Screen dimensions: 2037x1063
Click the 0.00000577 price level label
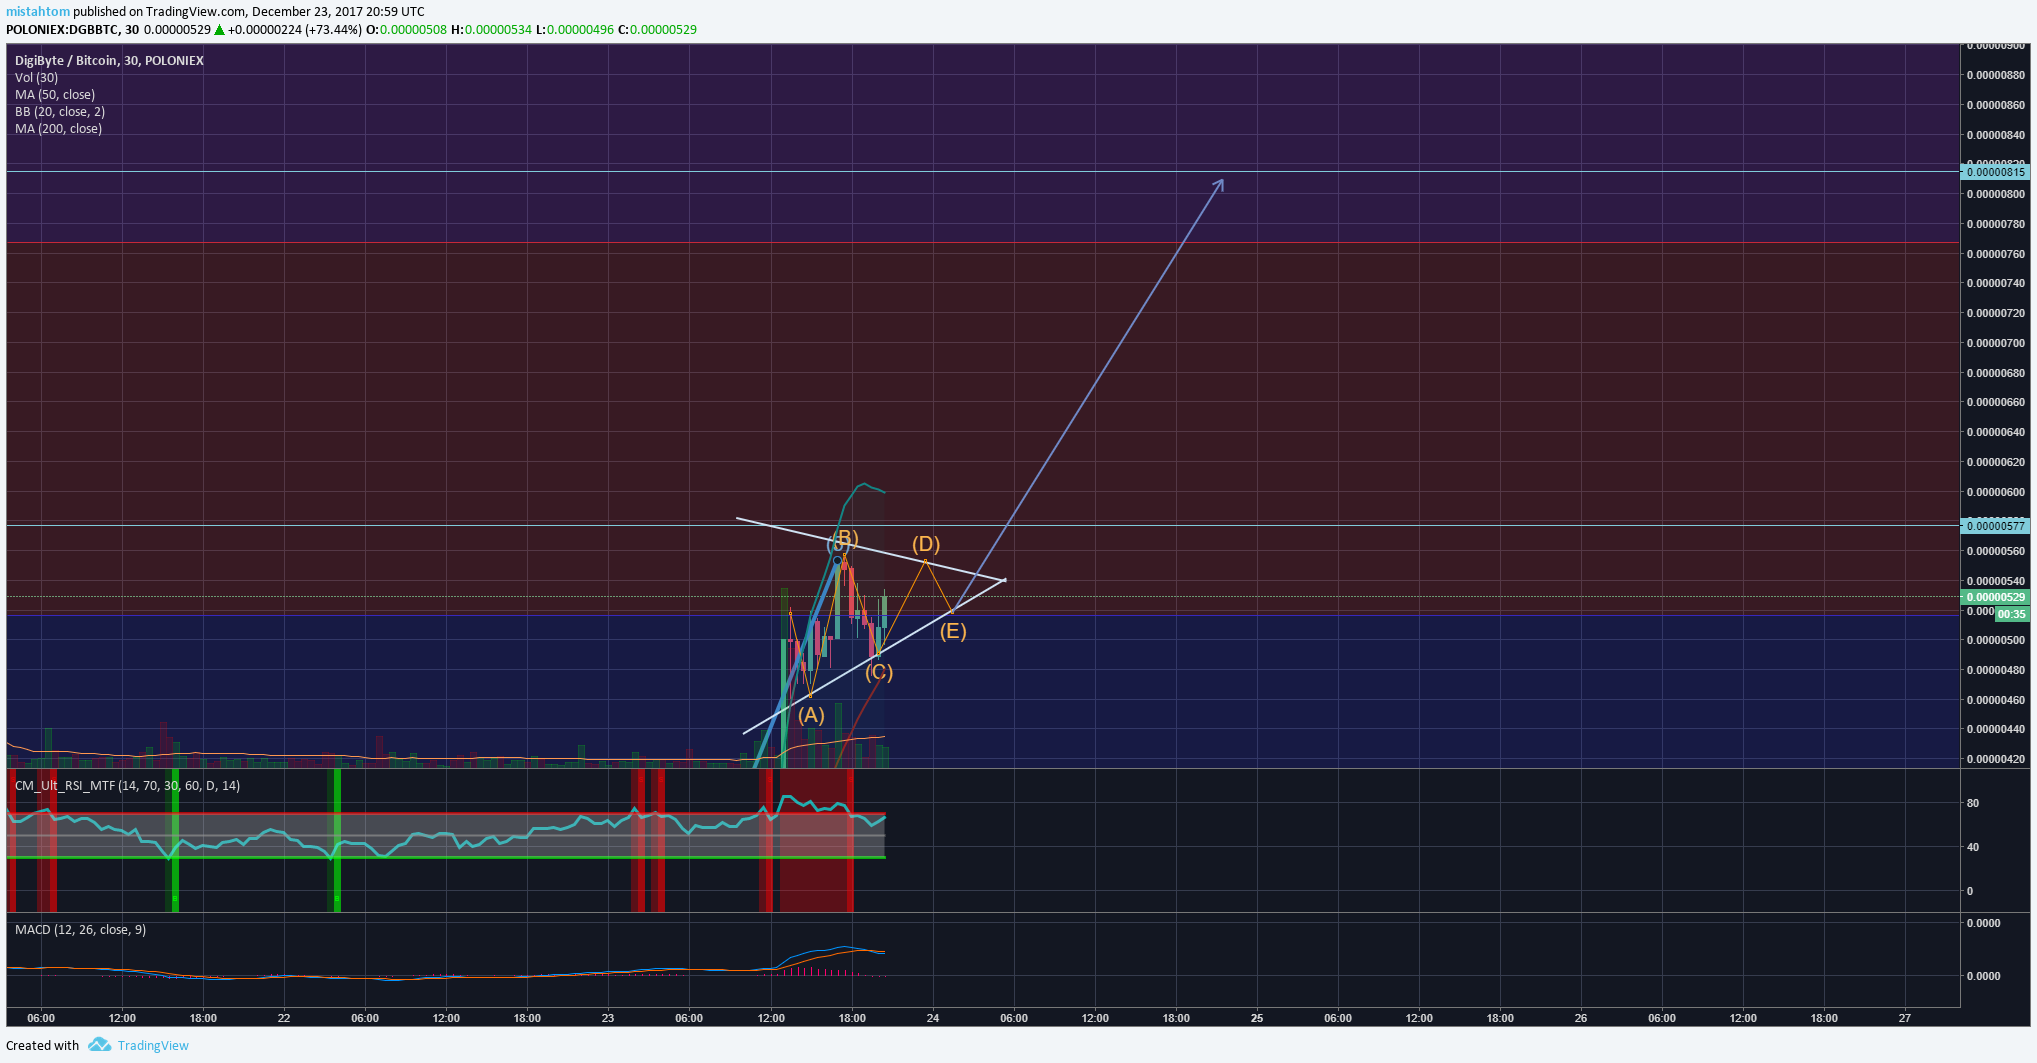1995,526
